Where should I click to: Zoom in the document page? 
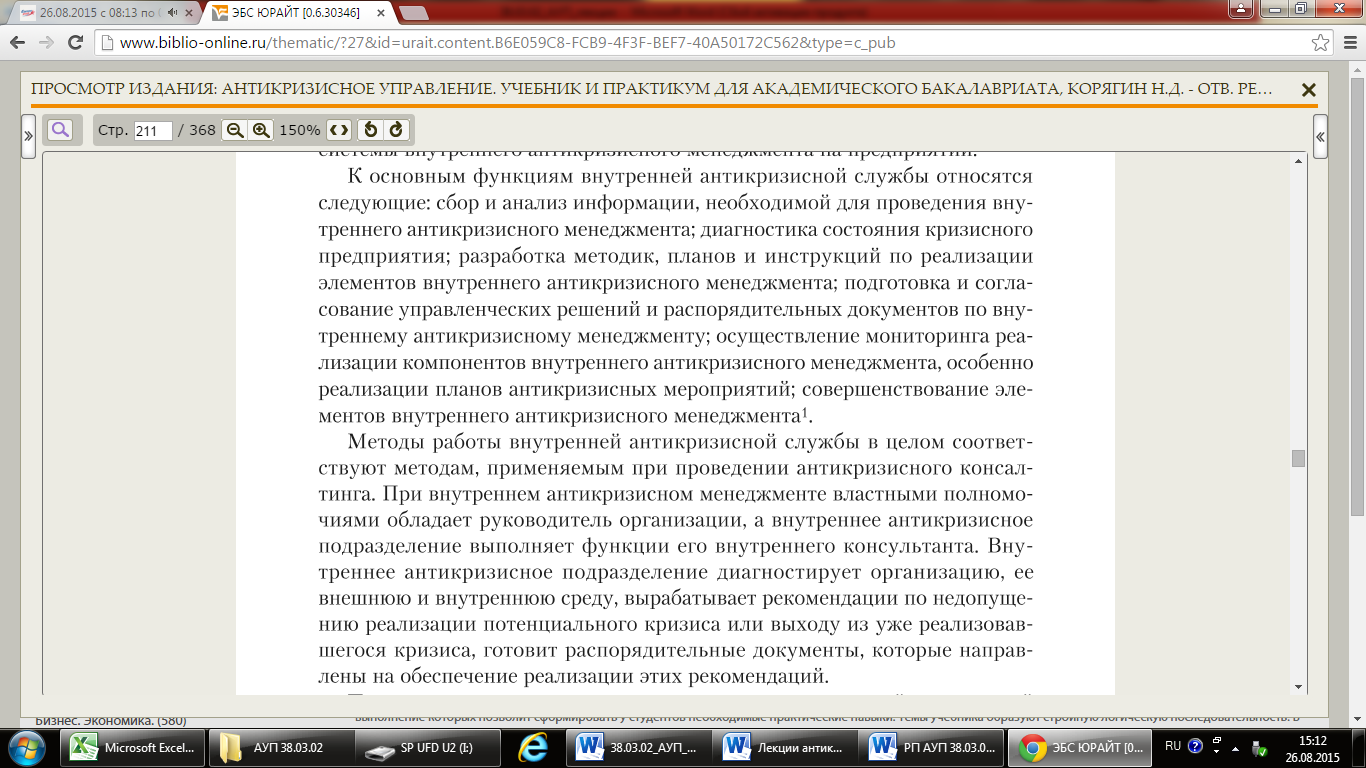(x=261, y=130)
